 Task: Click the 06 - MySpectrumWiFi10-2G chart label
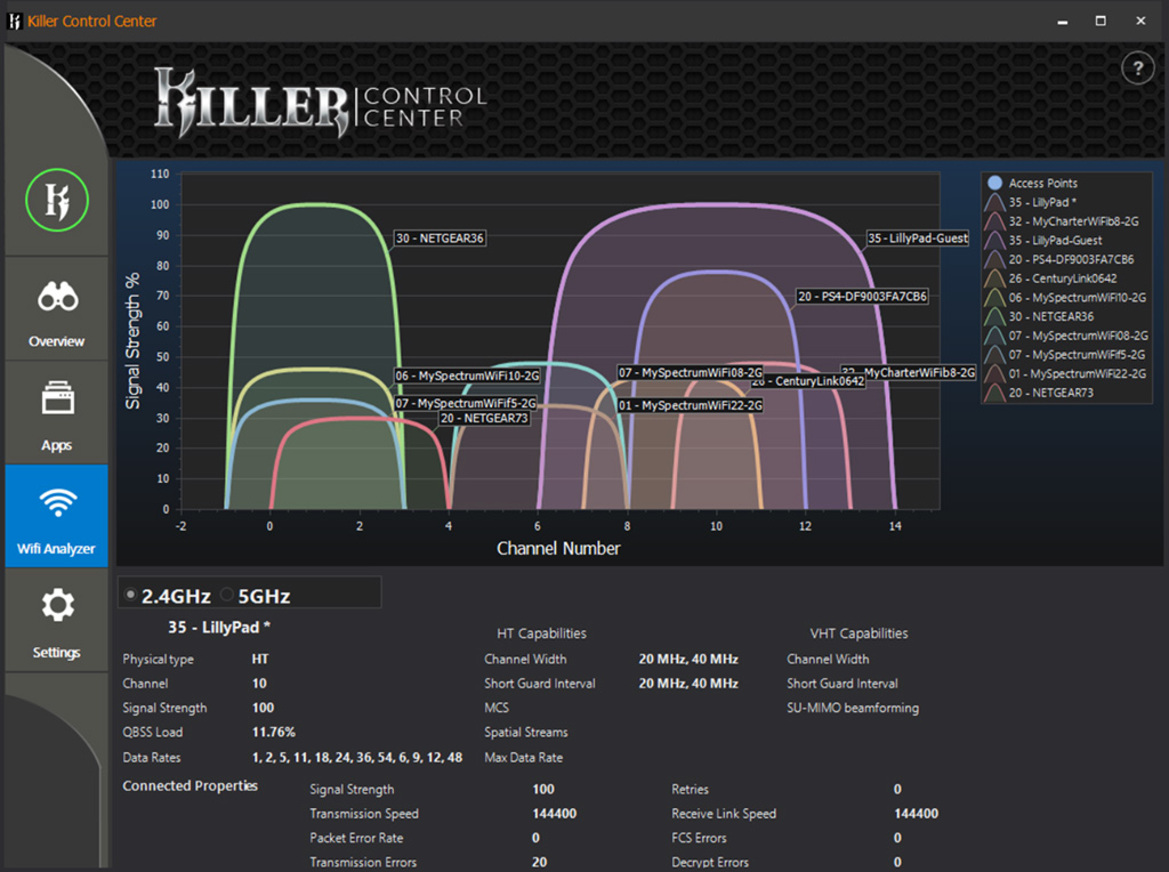click(467, 376)
